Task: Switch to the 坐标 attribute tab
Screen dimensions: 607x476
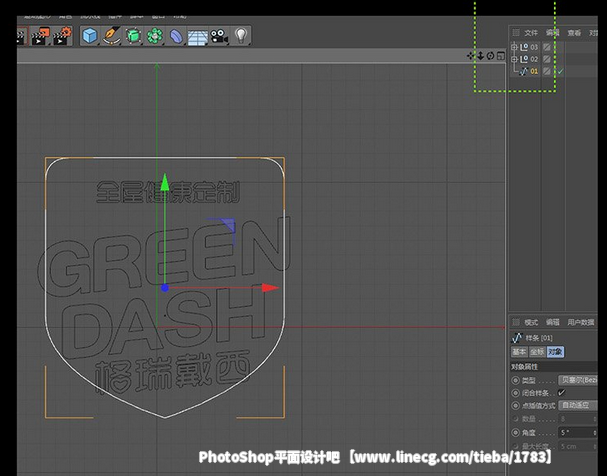Action: [x=537, y=352]
